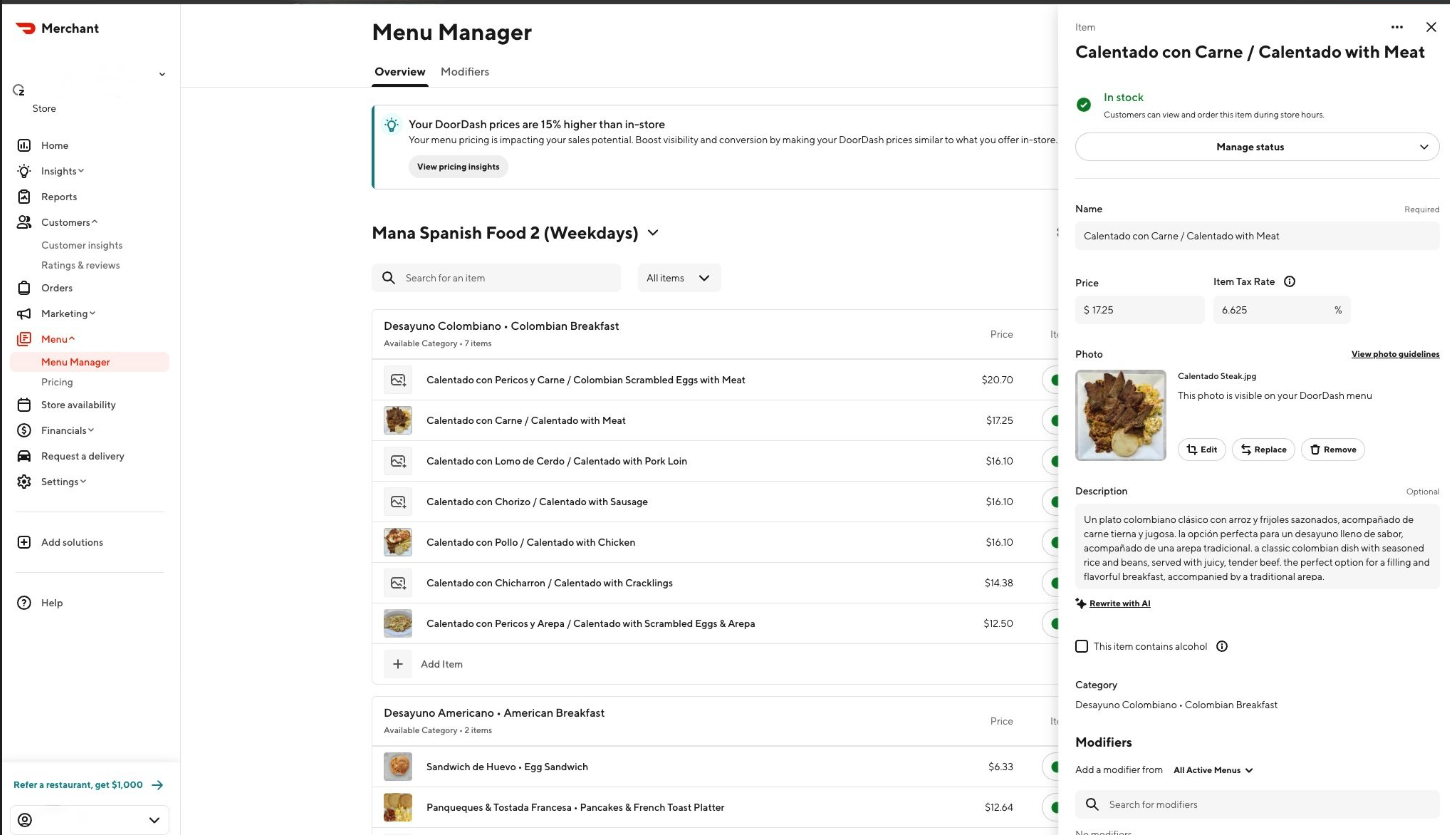
Task: Click the Financials dollar icon
Action: [24, 430]
